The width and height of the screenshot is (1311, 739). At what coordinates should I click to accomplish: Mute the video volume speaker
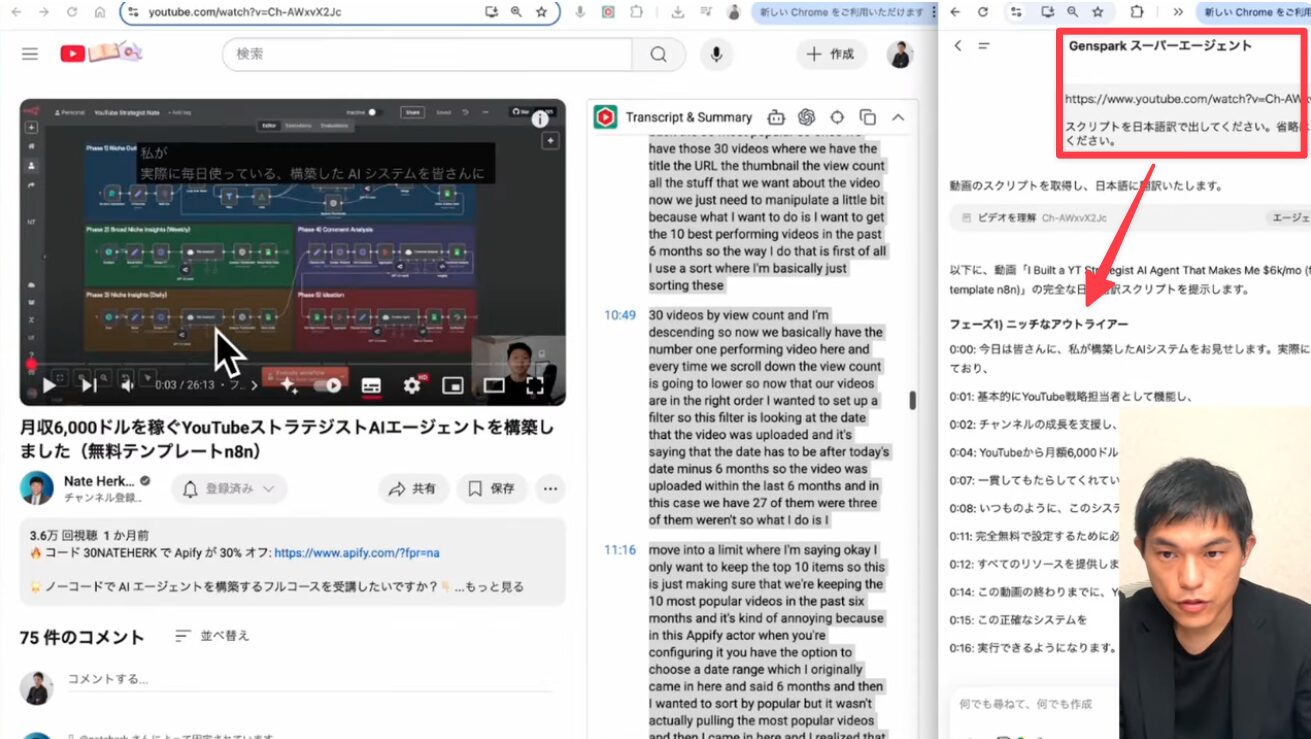click(x=127, y=385)
